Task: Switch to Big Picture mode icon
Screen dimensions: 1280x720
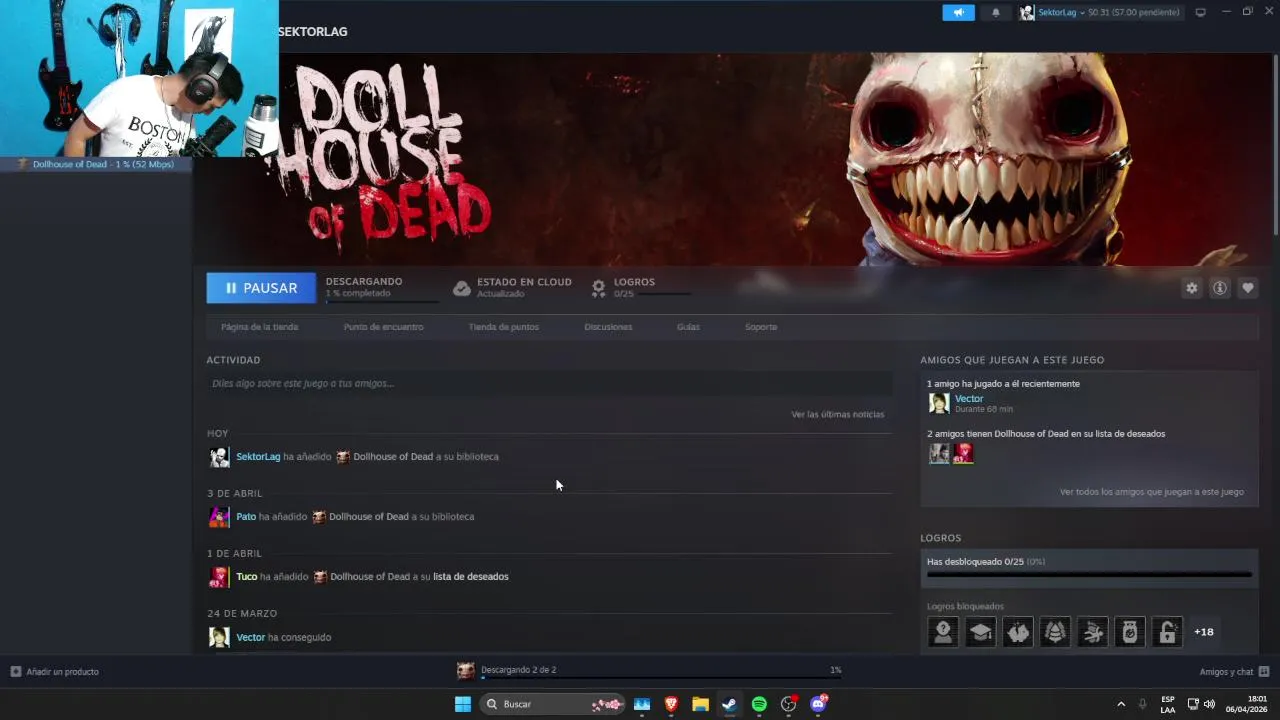Action: (1201, 12)
